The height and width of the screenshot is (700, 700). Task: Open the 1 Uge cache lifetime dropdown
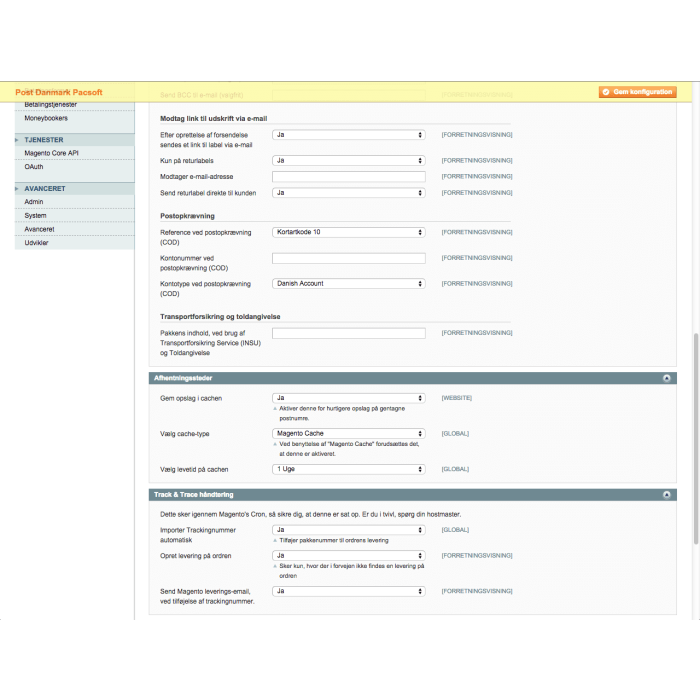coord(349,469)
